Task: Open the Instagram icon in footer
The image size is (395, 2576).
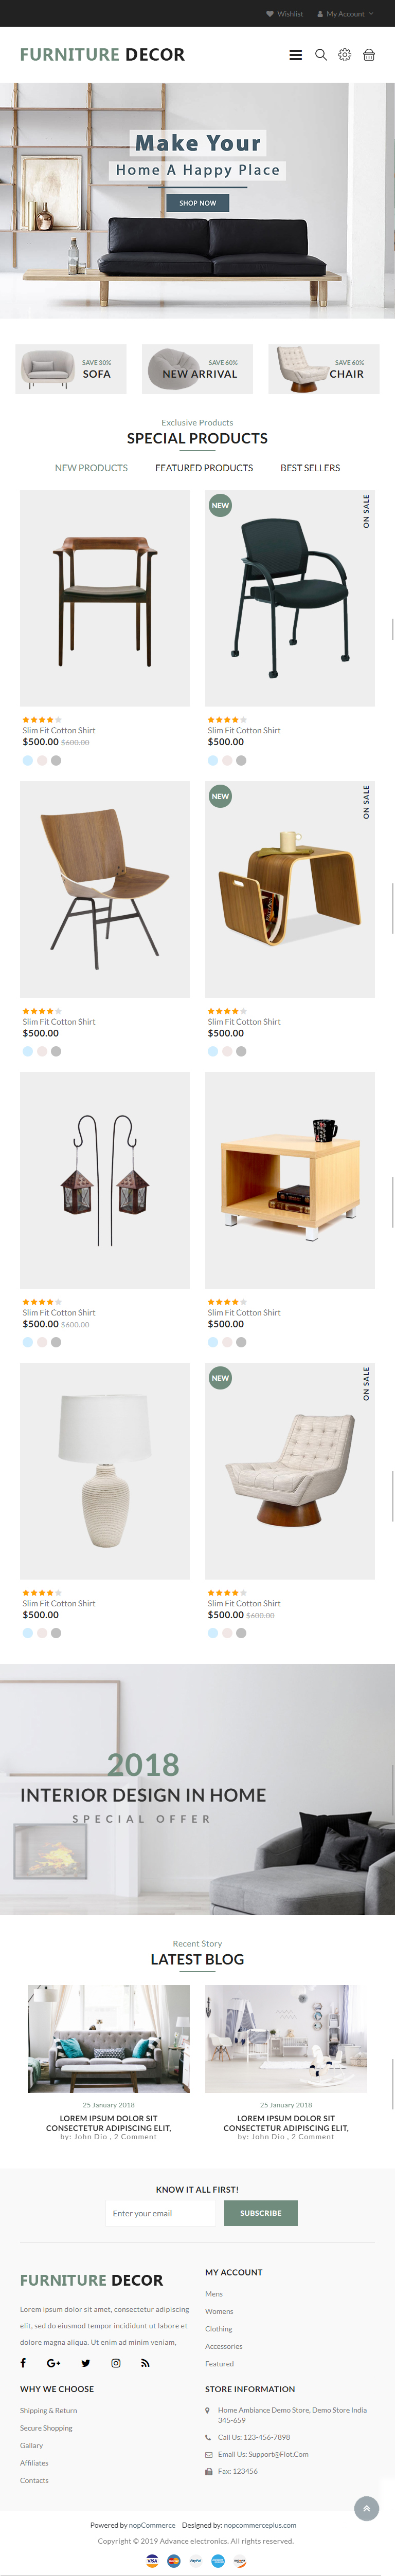Action: [x=116, y=2363]
